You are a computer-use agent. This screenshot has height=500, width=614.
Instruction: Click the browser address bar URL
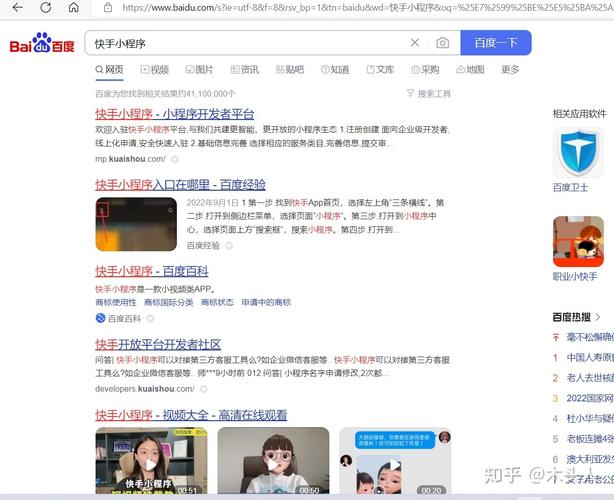[x=360, y=8]
